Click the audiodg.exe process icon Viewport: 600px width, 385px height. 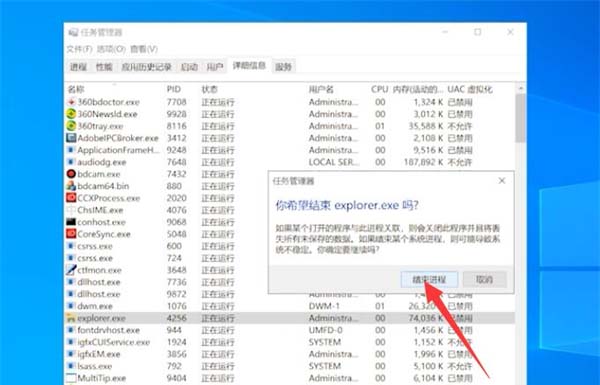click(x=71, y=162)
